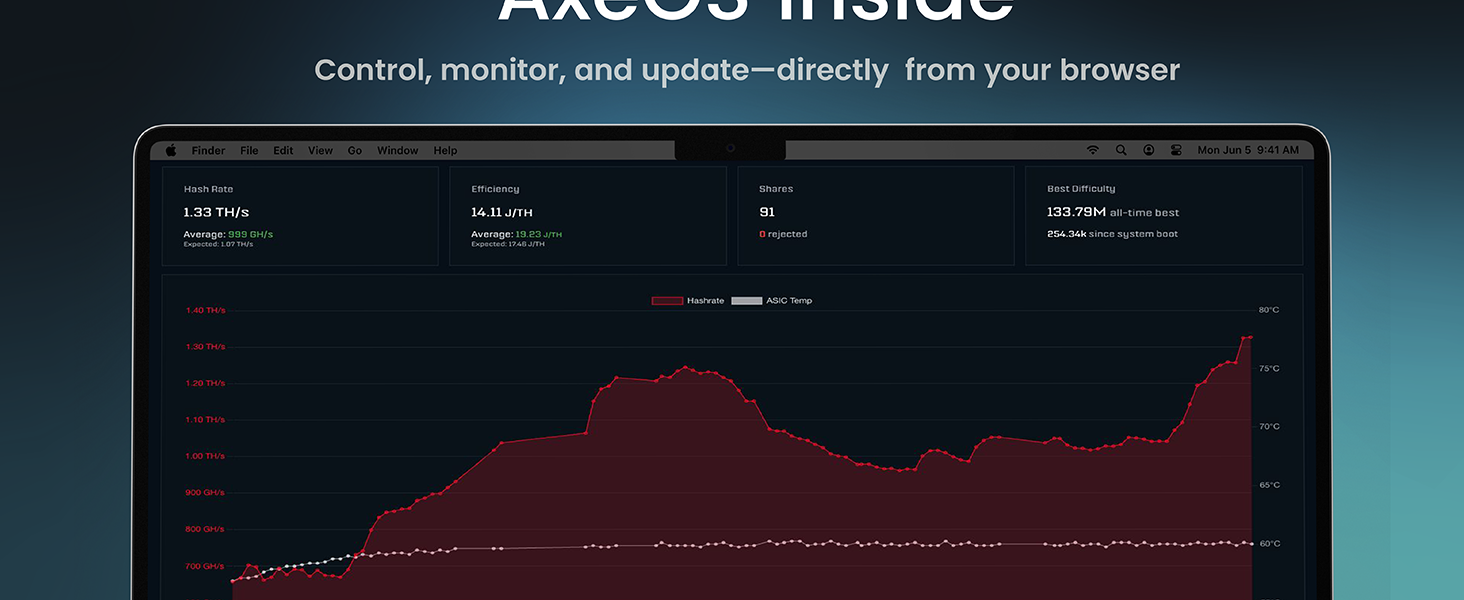Open the Help menu
This screenshot has height=600, width=1464.
[445, 151]
